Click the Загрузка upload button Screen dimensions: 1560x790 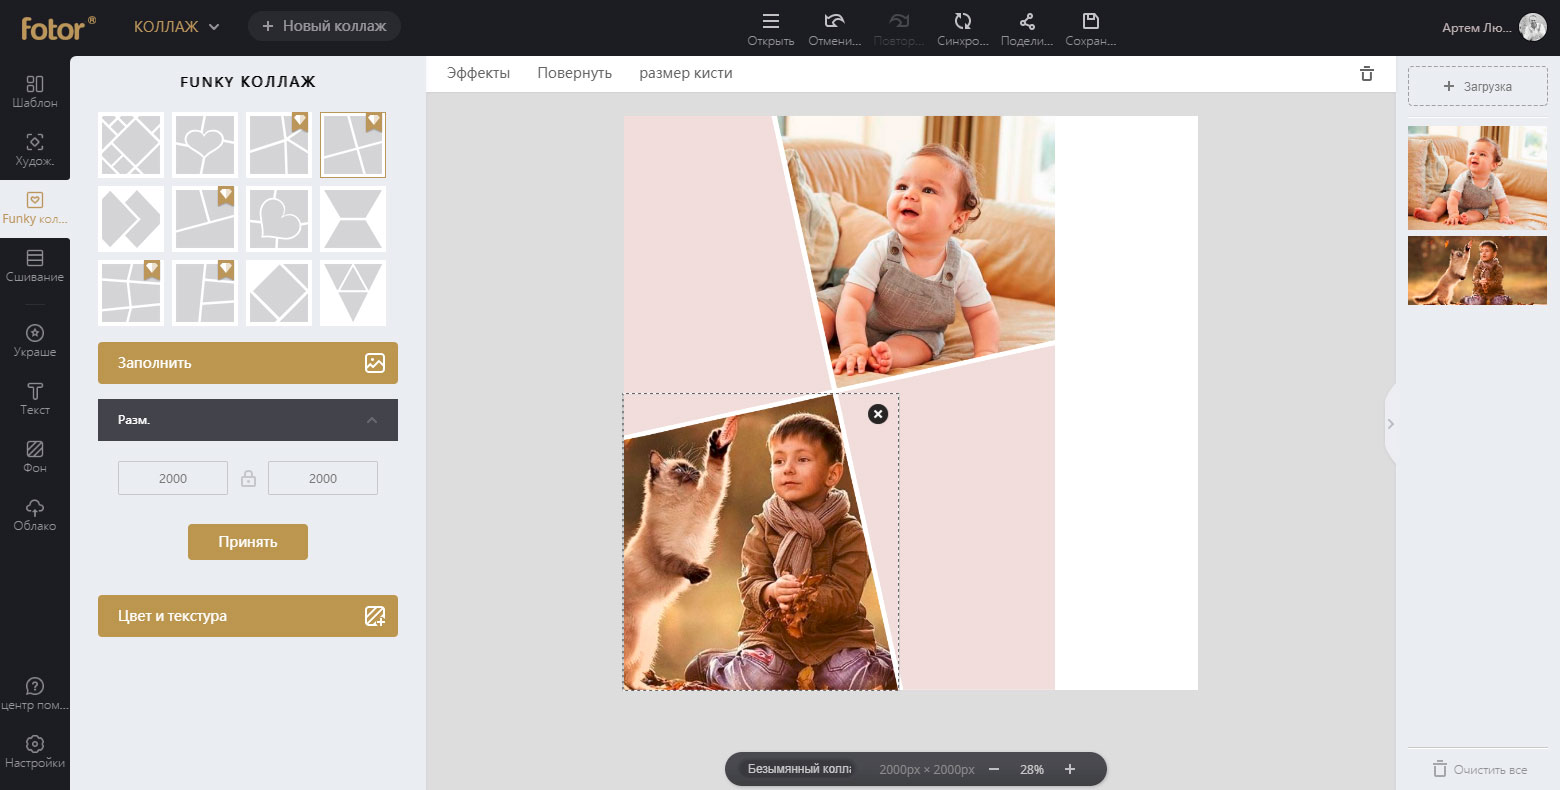tap(1477, 87)
